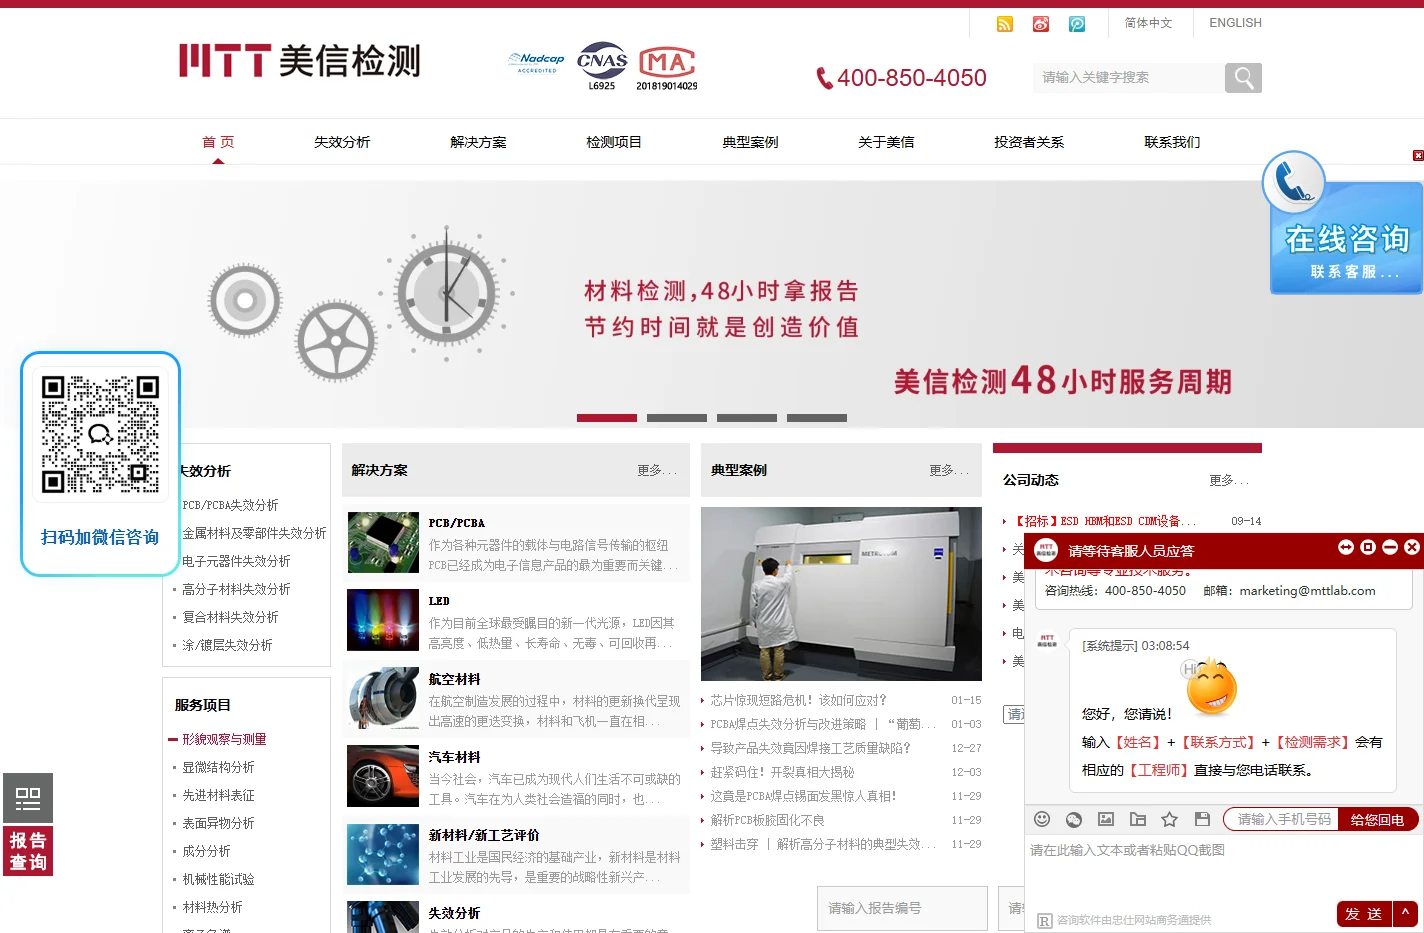The width and height of the screenshot is (1424, 933).
Task: Open 显微结构分析 service item
Action: click(218, 767)
